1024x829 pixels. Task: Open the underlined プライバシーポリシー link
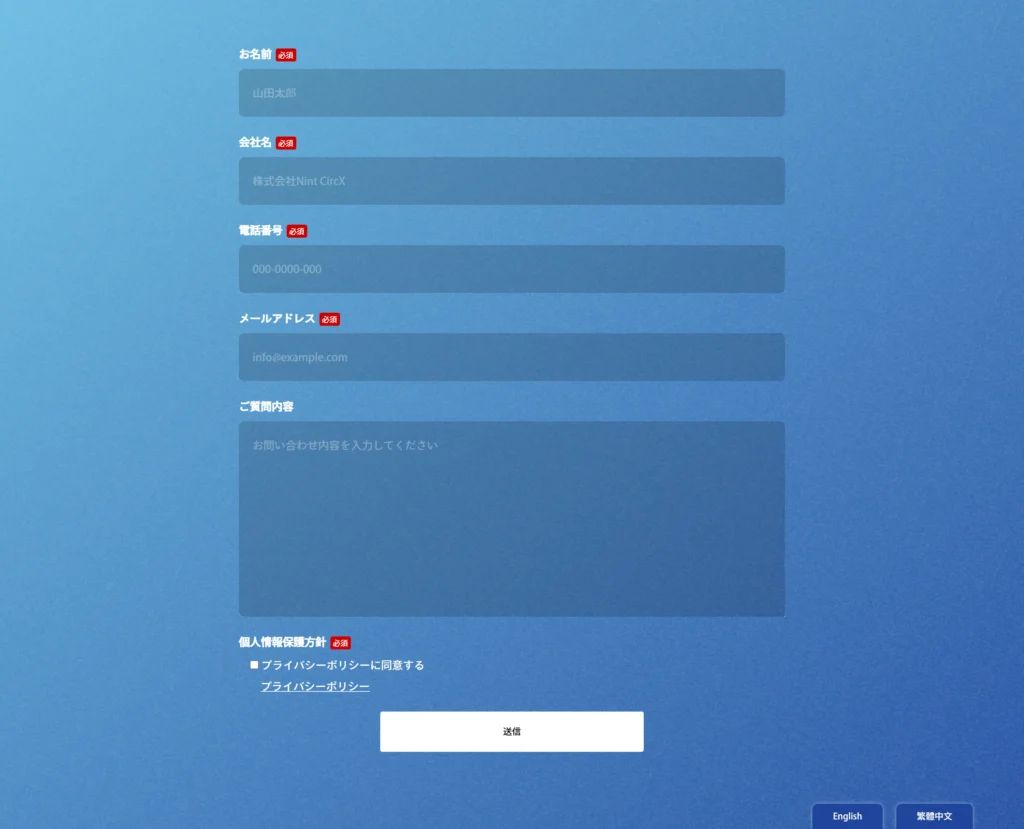pyautogui.click(x=315, y=687)
